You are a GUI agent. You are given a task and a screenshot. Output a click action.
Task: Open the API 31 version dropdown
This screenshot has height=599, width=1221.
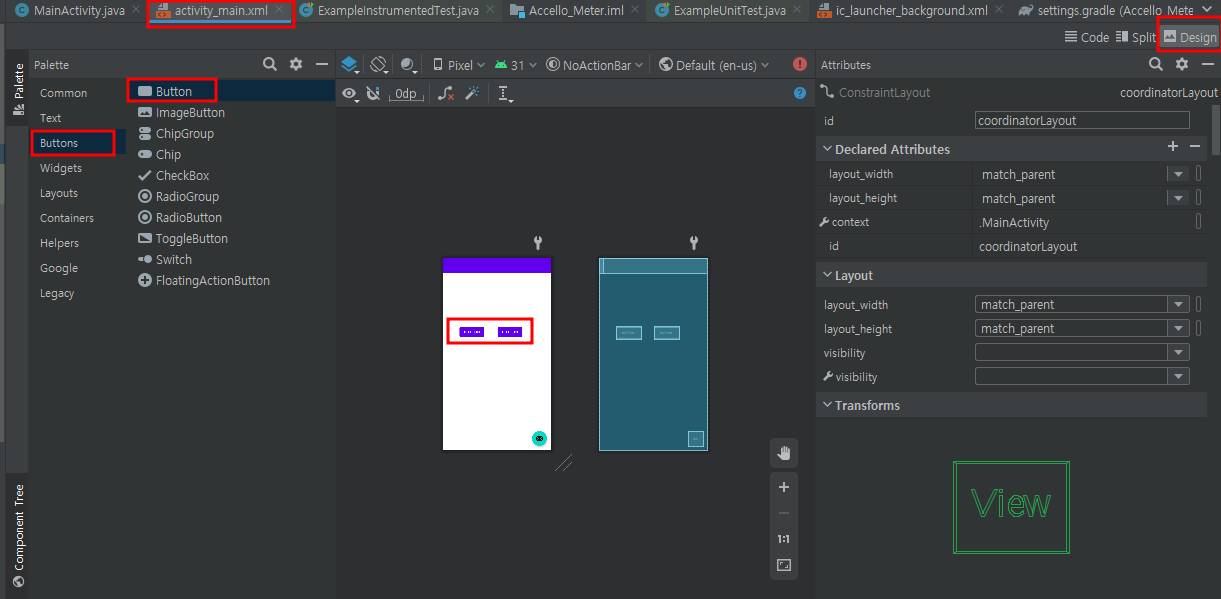click(515, 65)
